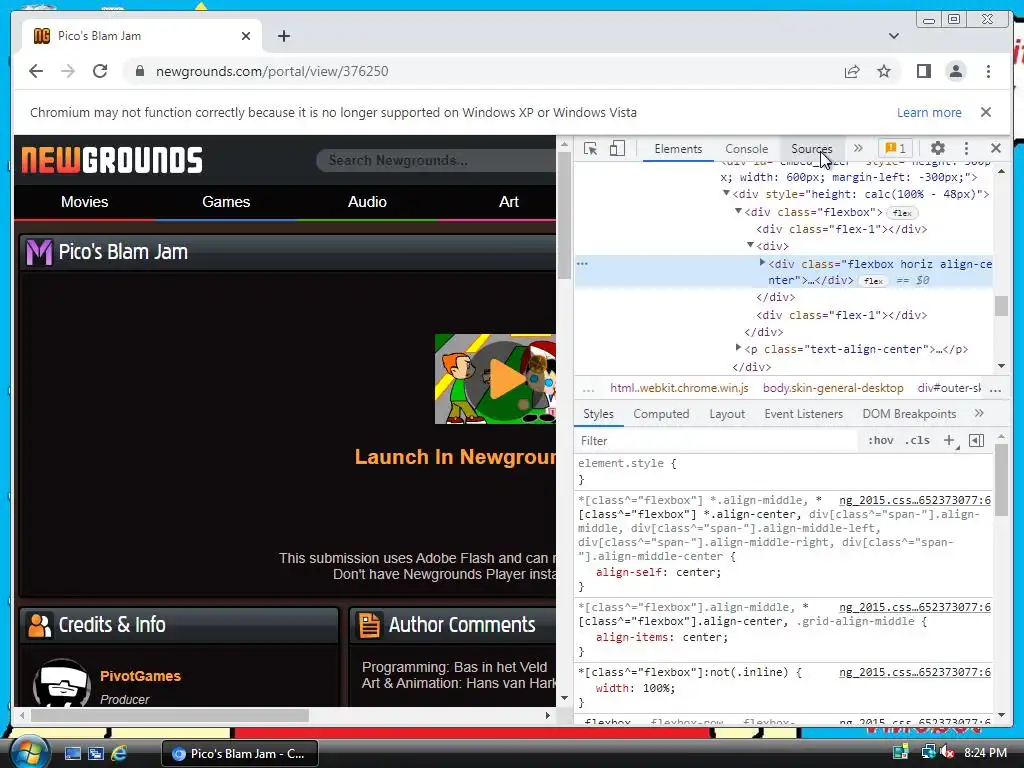The height and width of the screenshot is (768, 1024).
Task: Toggle the .cls class editor
Action: pyautogui.click(x=917, y=441)
